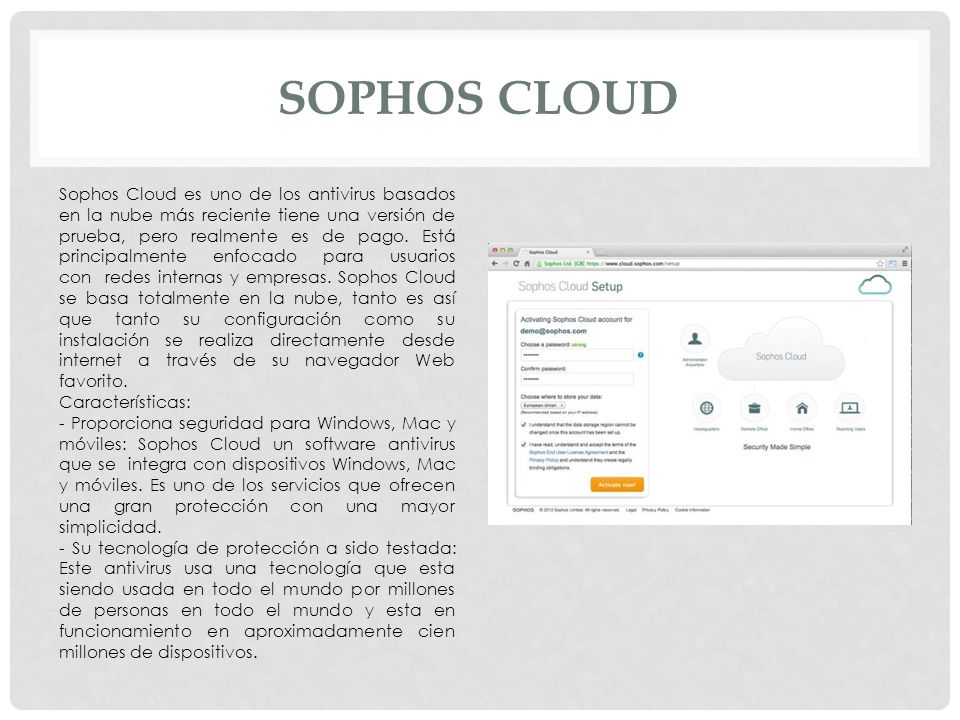Click the 'Características:' line in slide
This screenshot has height=720, width=960.
[x=125, y=402]
